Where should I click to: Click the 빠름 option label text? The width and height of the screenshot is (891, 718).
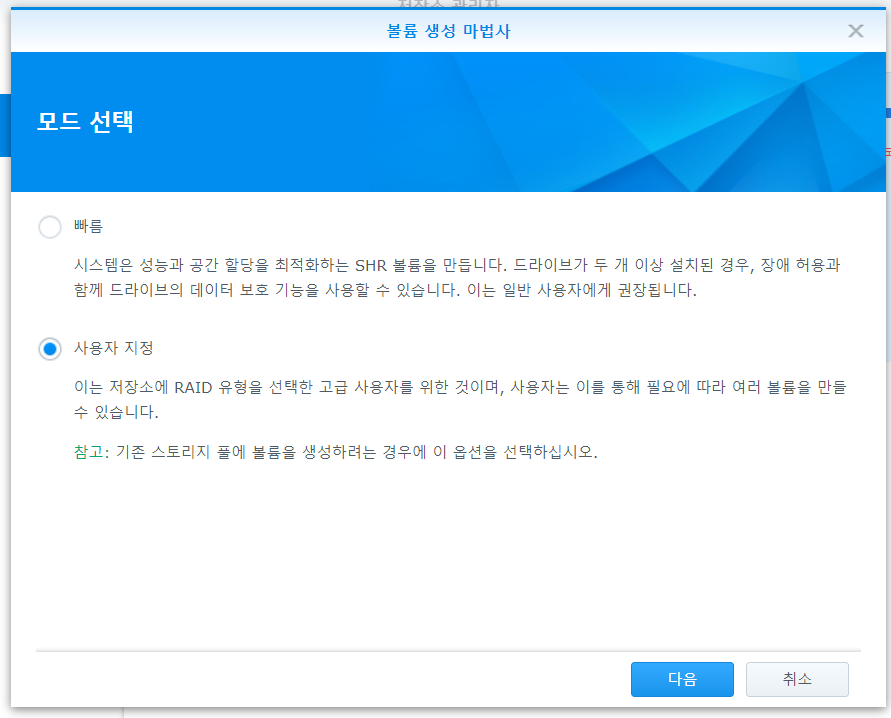pos(88,227)
